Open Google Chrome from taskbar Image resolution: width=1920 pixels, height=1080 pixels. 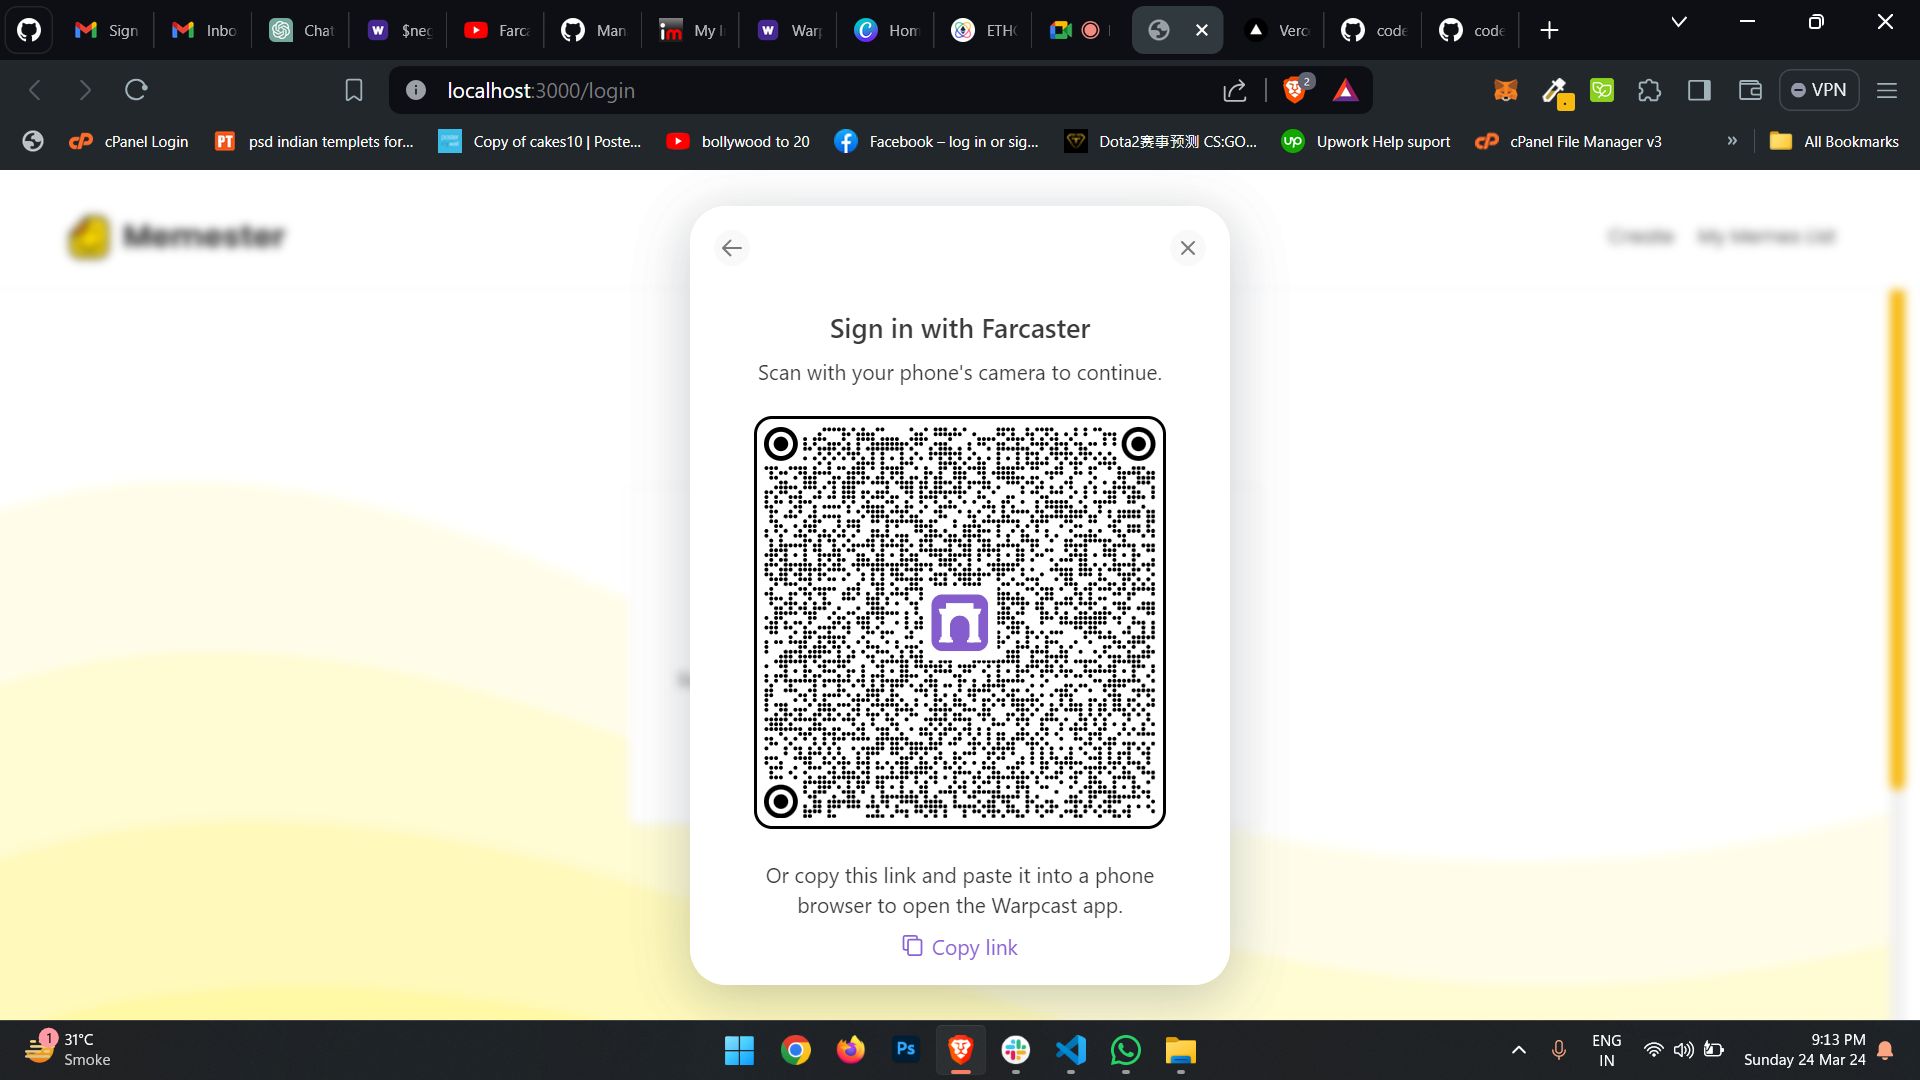click(795, 1050)
